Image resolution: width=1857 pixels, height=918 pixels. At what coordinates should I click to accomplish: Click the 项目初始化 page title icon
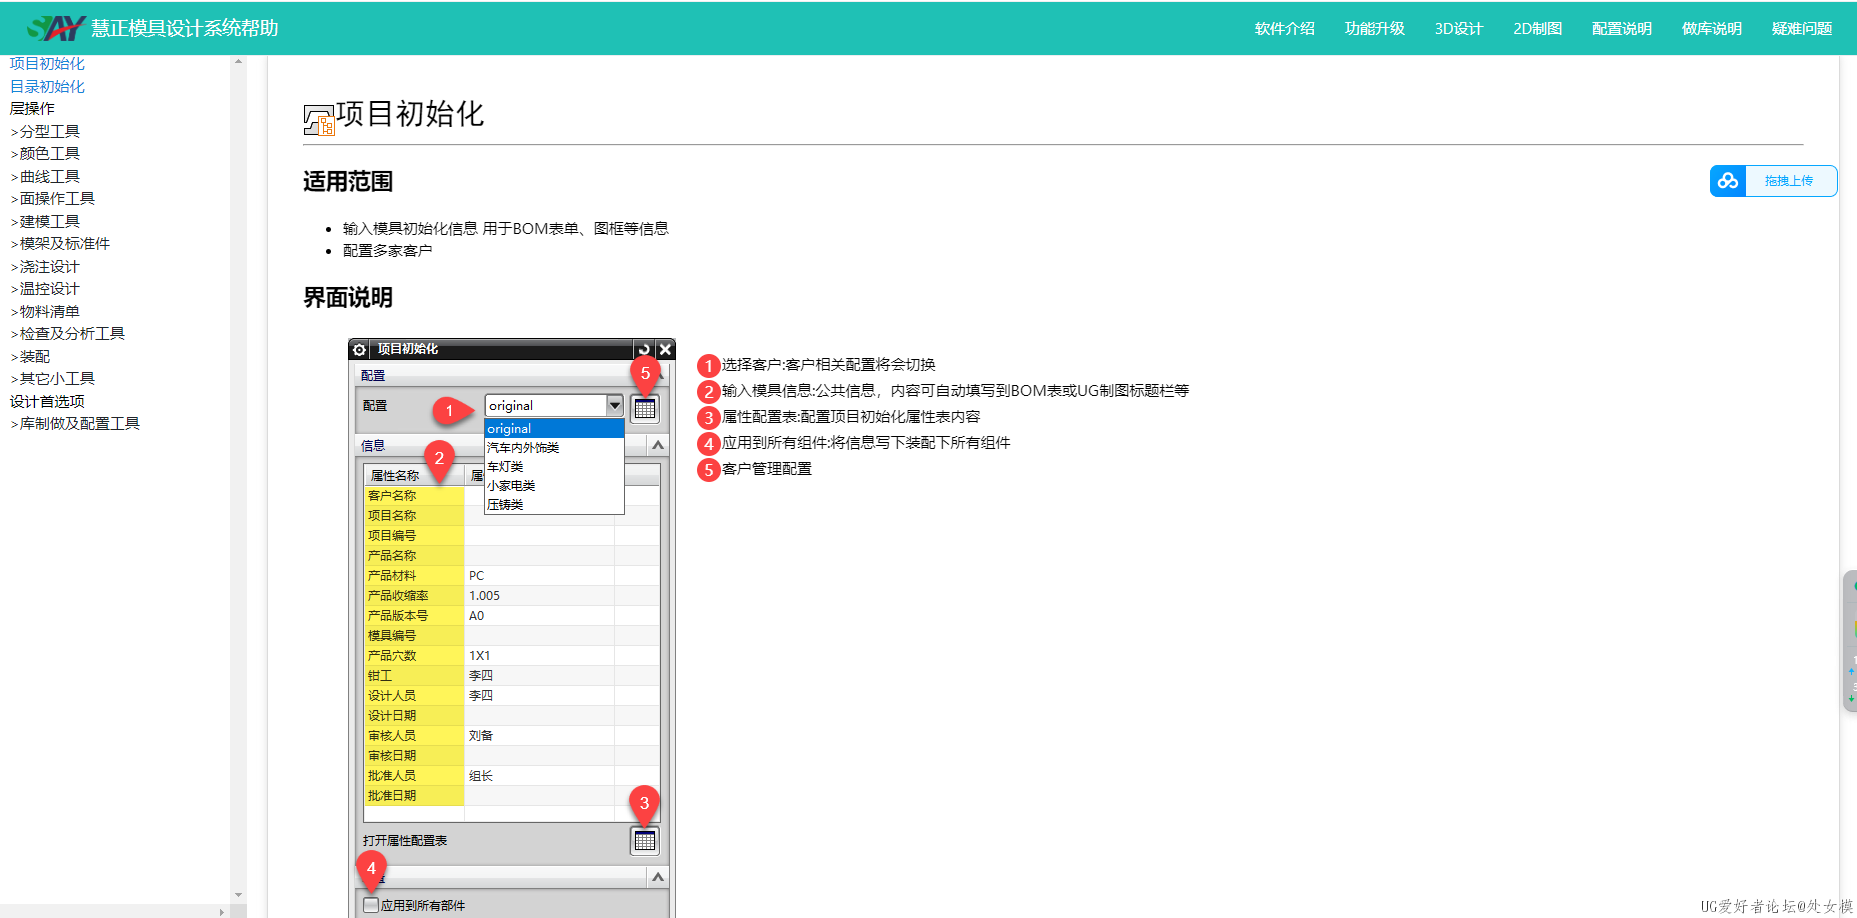(319, 121)
